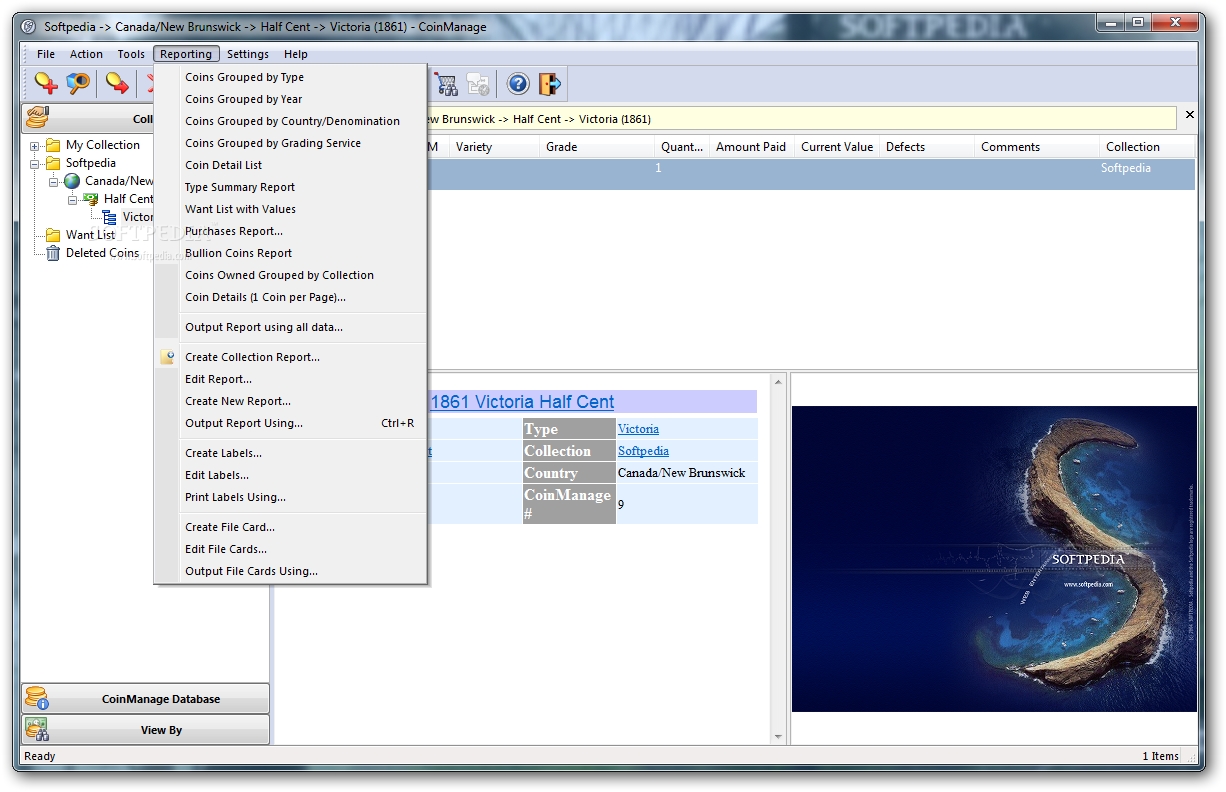Click the CoinManage title bar app icon
Image resolution: width=1226 pixels, height=792 pixels.
pos(29,27)
